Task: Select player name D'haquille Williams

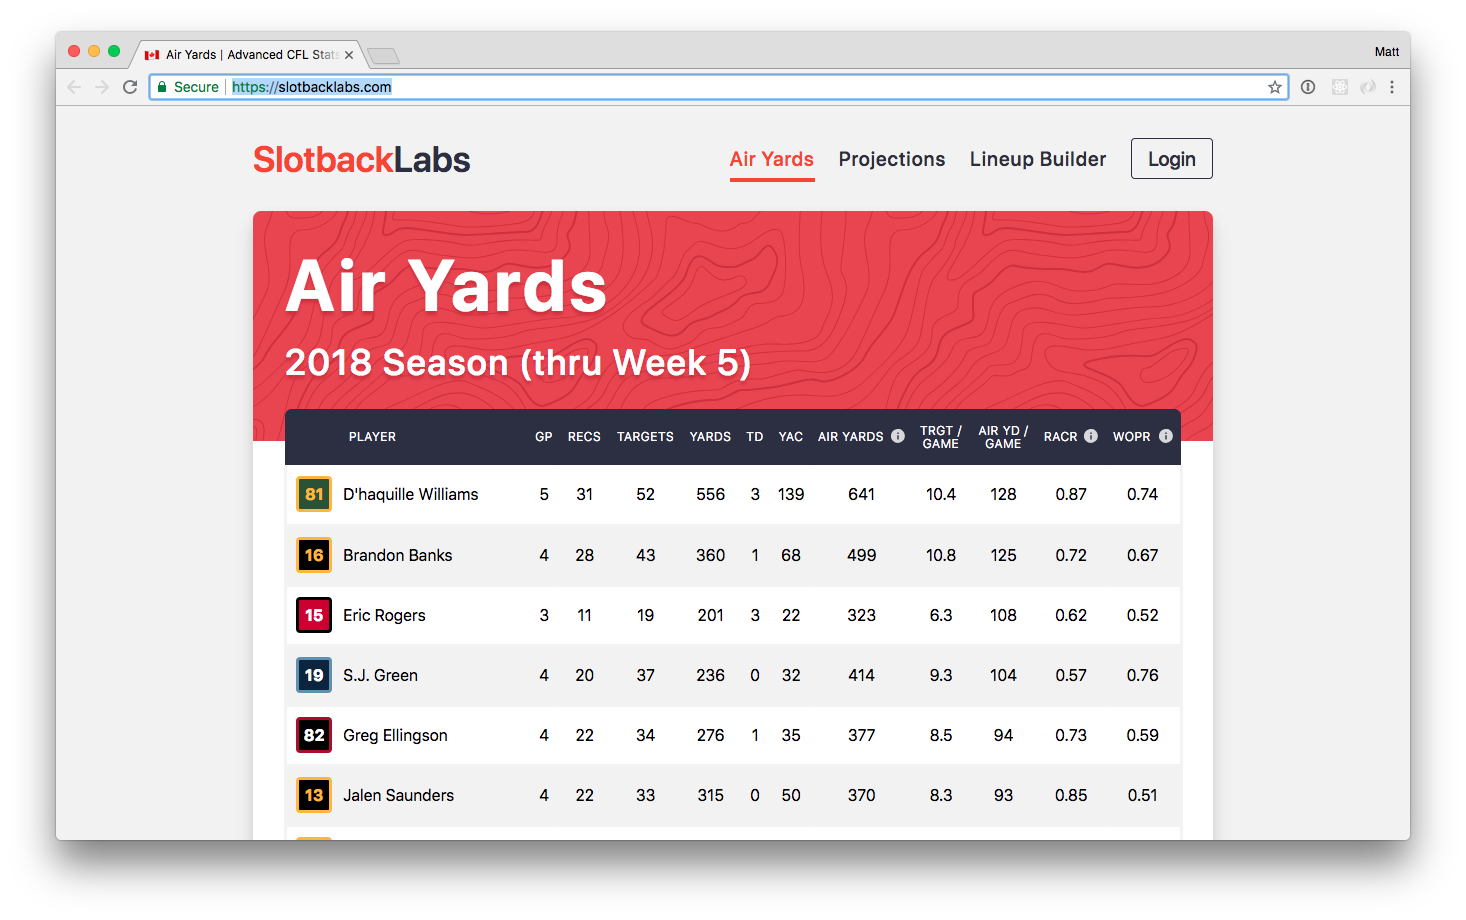Action: (411, 494)
